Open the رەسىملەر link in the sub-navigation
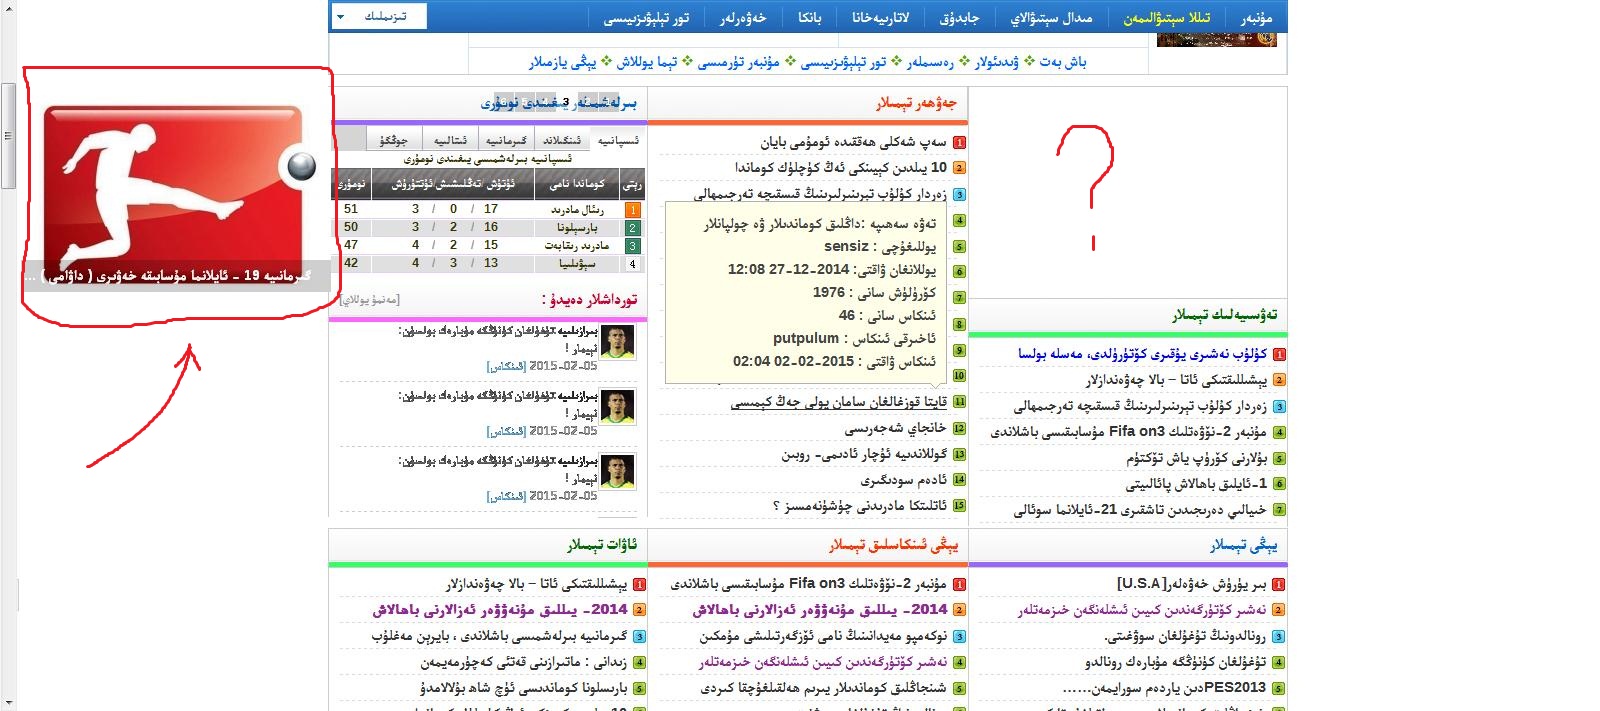 tap(930, 62)
